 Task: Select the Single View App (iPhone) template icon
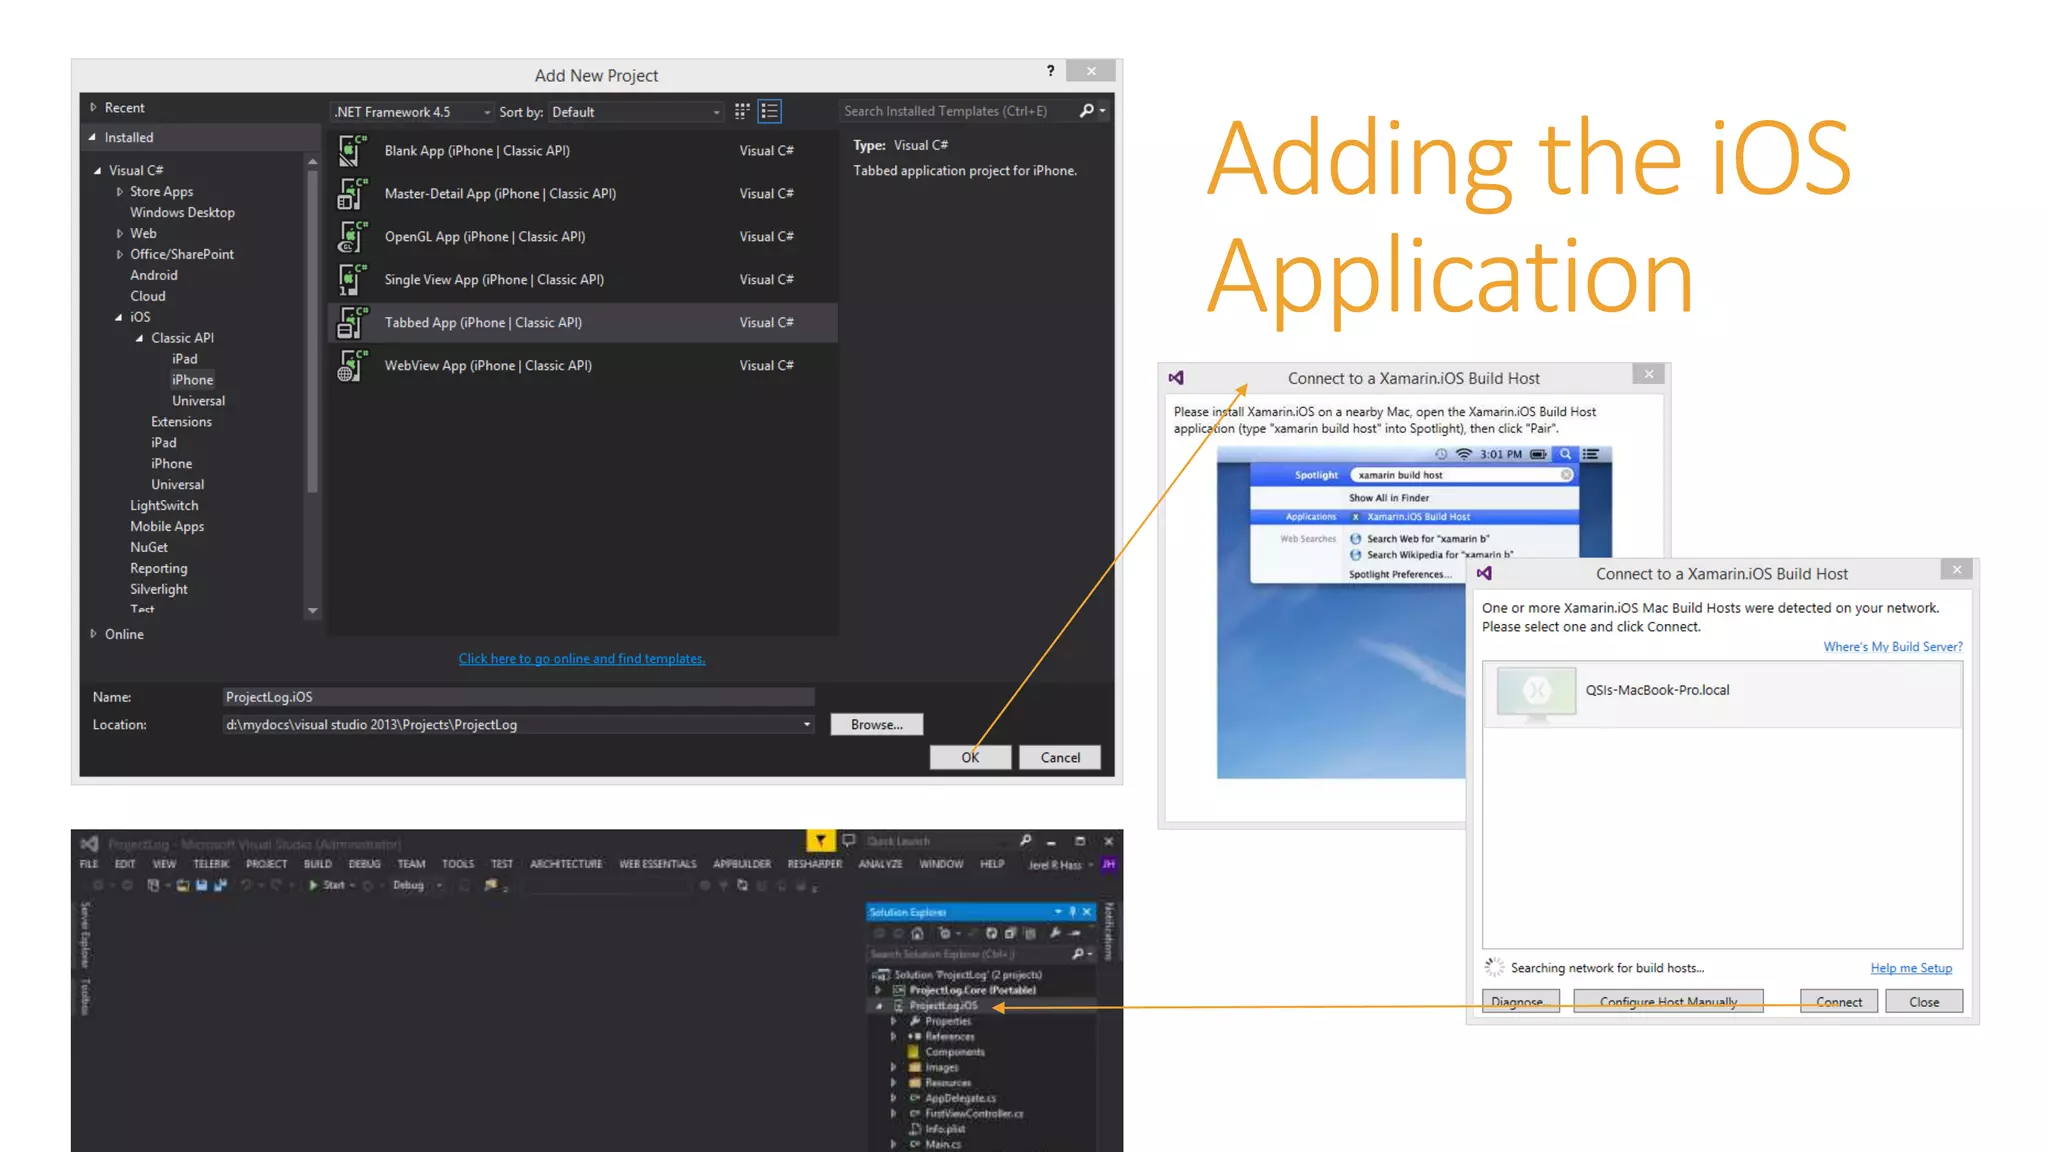(x=352, y=280)
